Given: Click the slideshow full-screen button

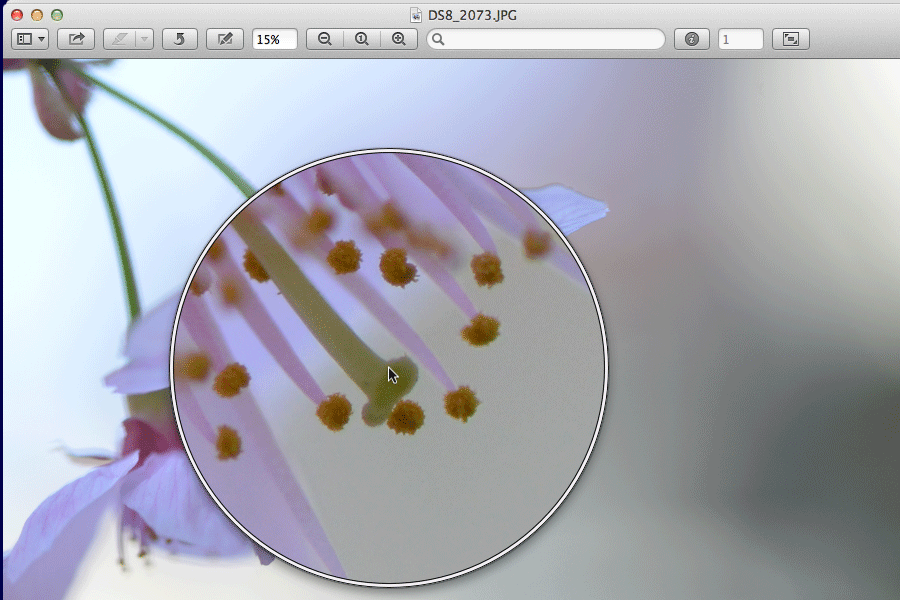Looking at the screenshot, I should tap(791, 39).
